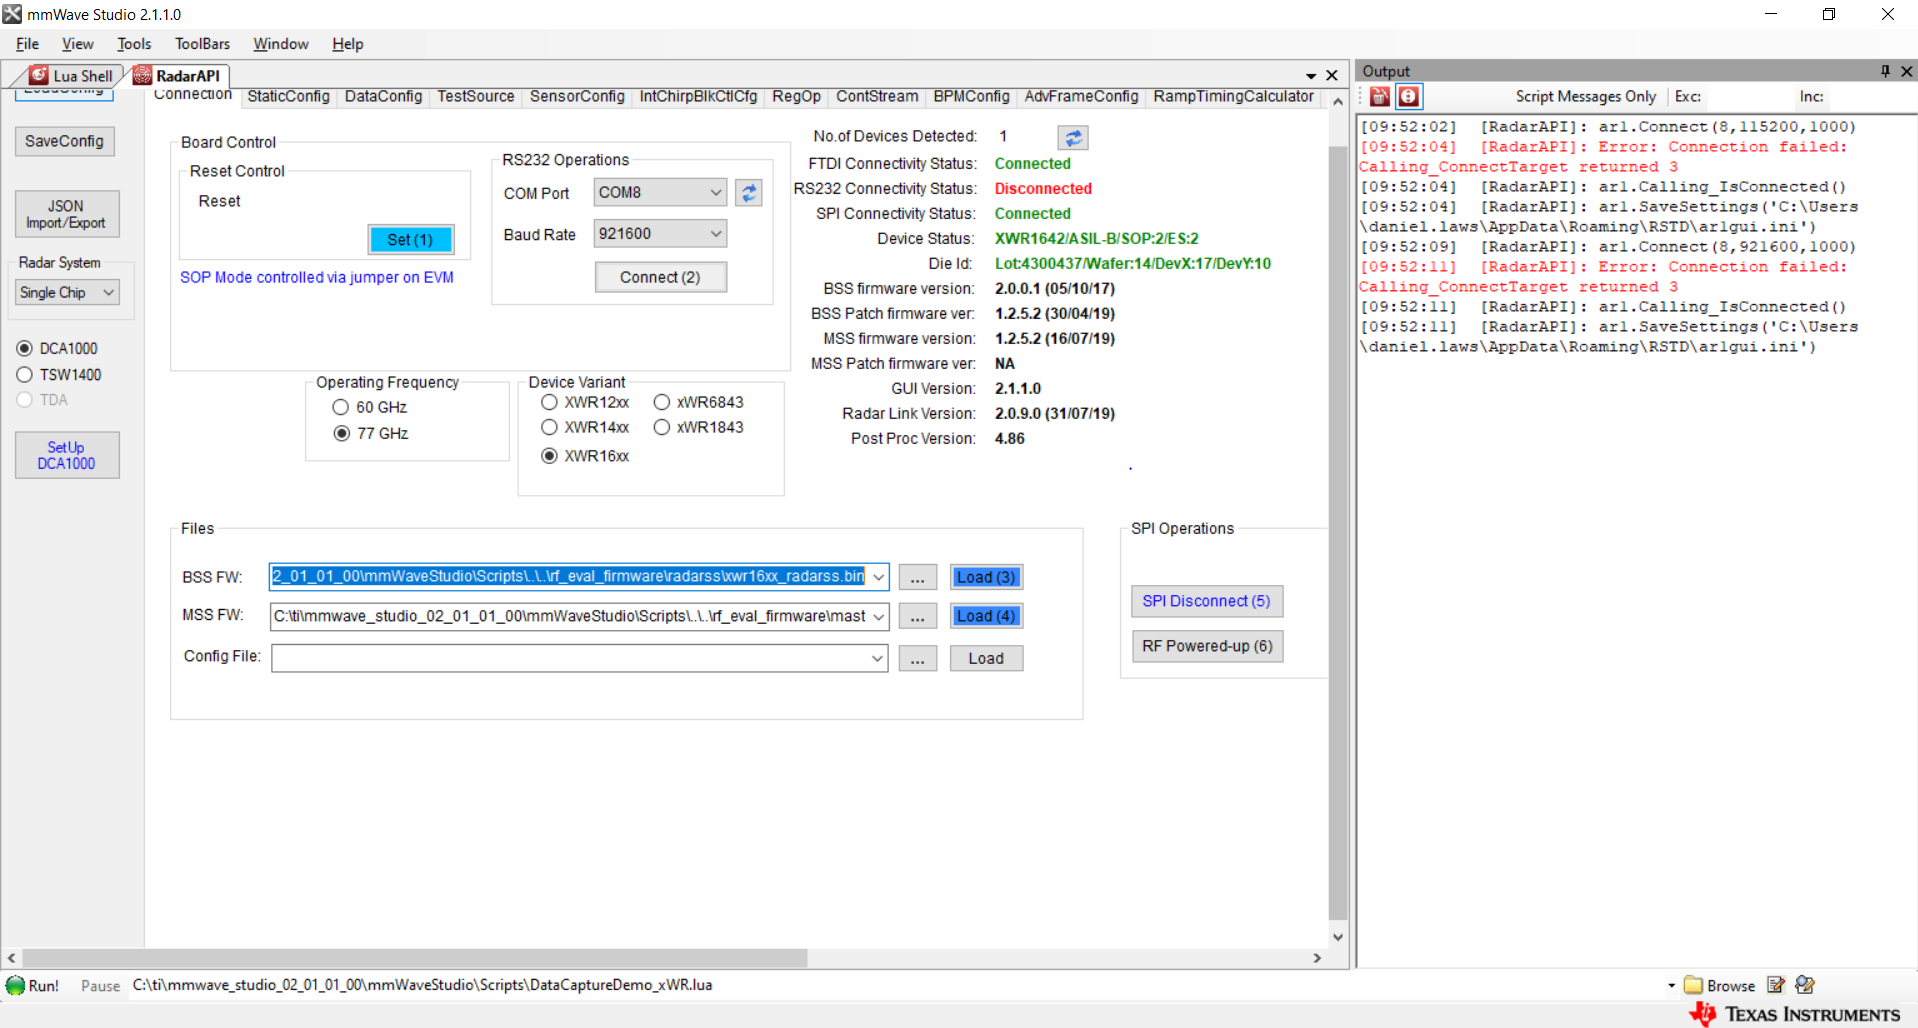Toggle the red info filter icon in Output

(1408, 96)
